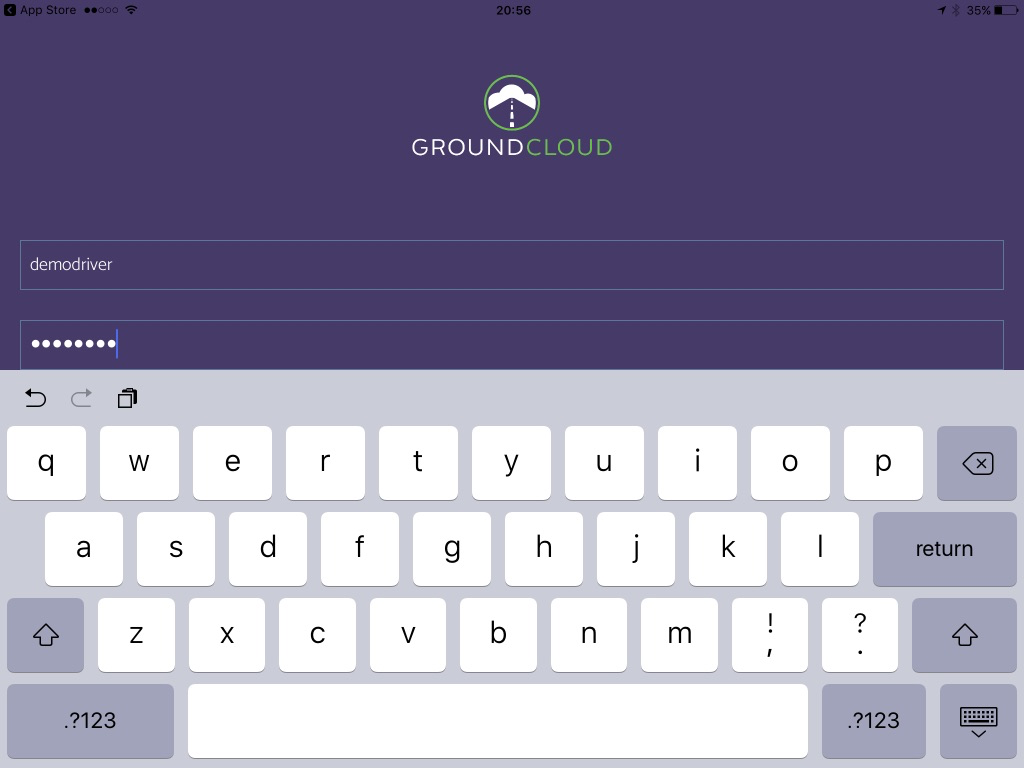Screen dimensions: 1024x768
Task: Hide the keyboard with dismiss key
Action: pyautogui.click(x=978, y=721)
